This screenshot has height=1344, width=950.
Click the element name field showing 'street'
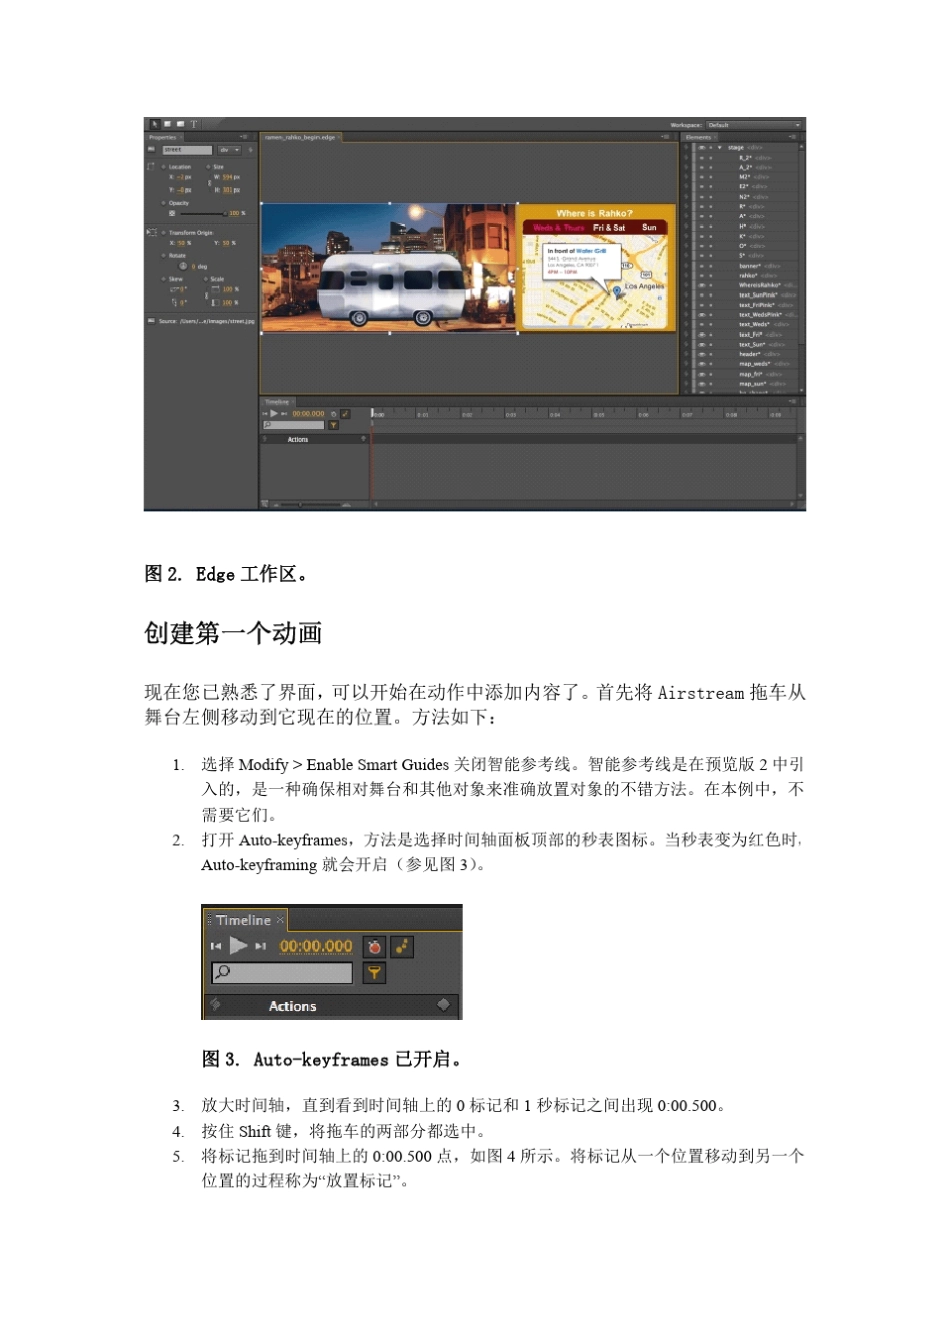187,150
